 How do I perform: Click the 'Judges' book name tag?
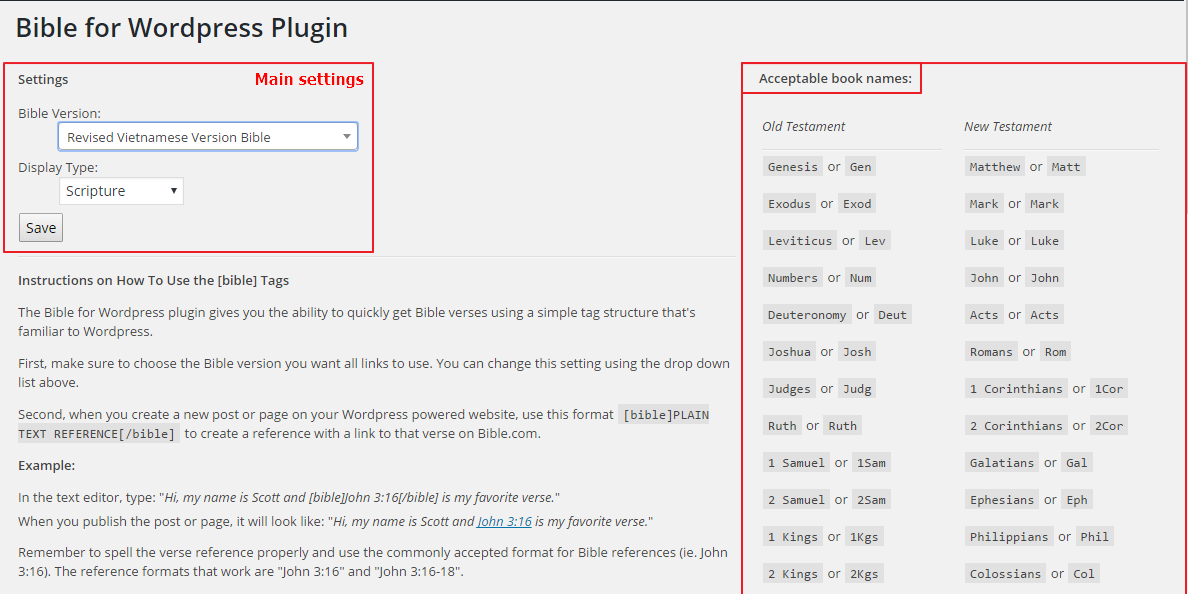(789, 389)
